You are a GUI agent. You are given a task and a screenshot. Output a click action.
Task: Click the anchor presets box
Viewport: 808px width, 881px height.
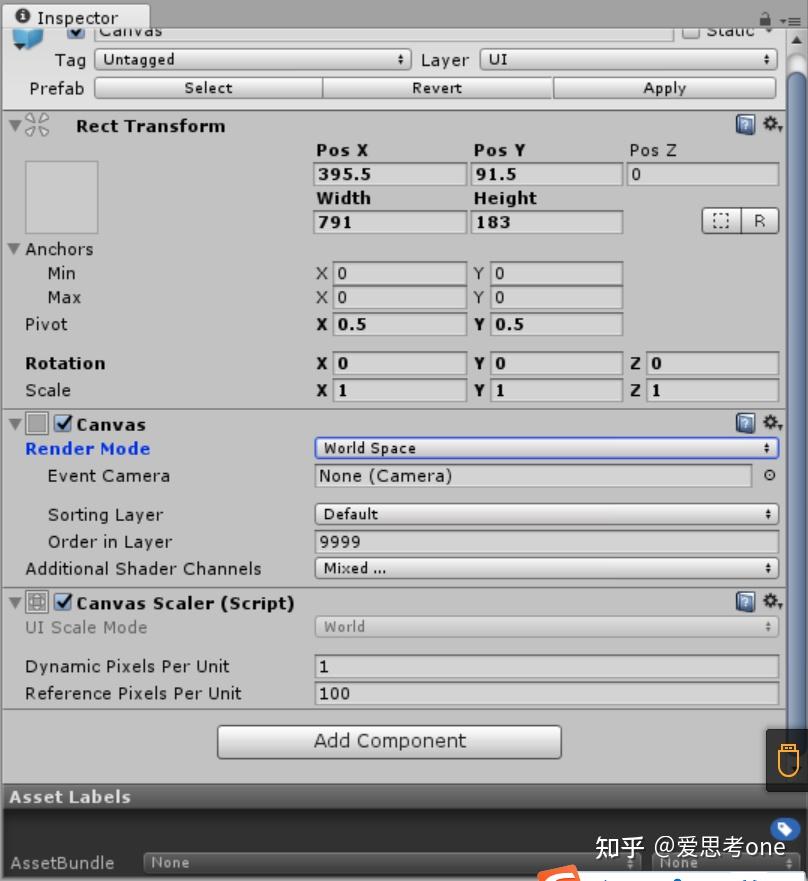(x=61, y=197)
